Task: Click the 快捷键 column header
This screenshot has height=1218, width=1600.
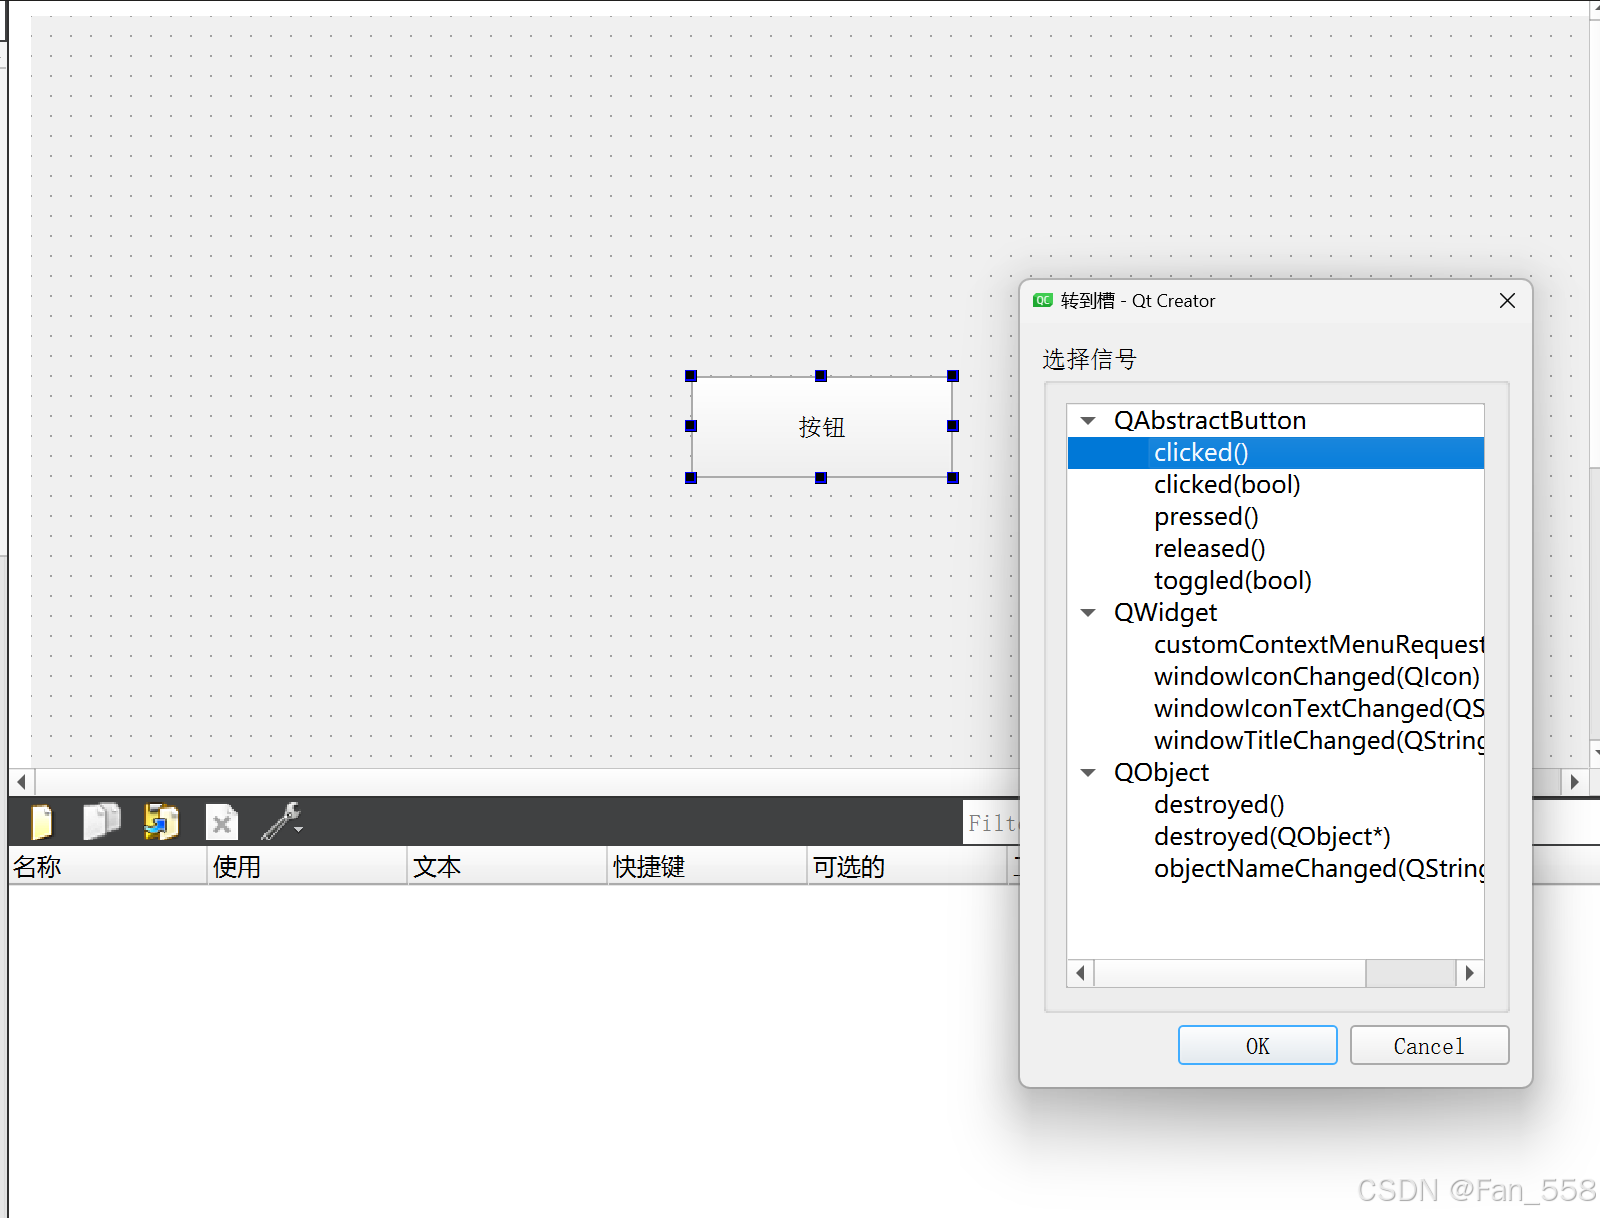Action: (x=708, y=866)
